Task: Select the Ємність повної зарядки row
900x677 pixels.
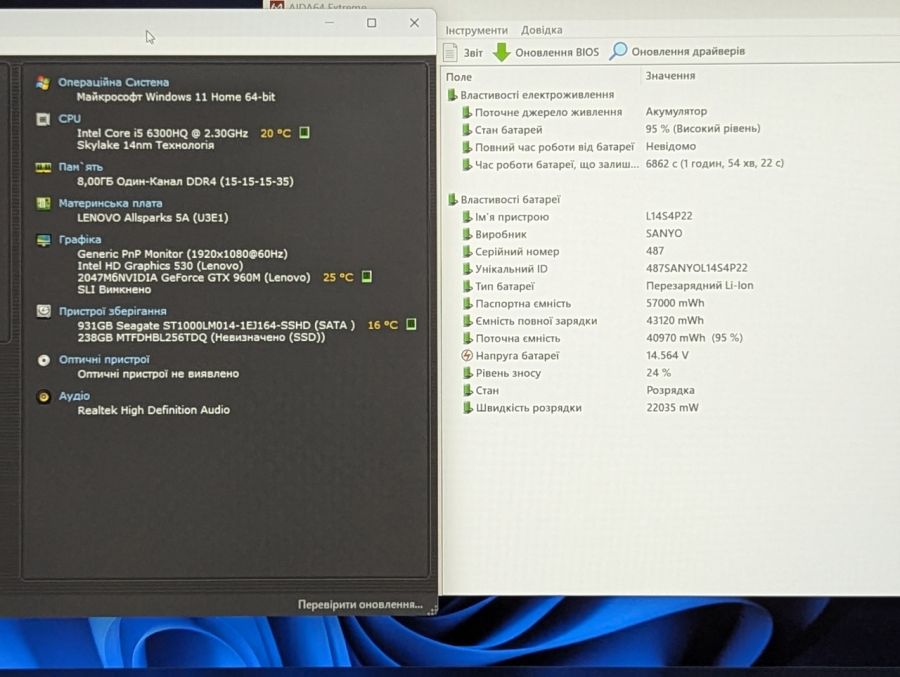Action: [x=583, y=321]
